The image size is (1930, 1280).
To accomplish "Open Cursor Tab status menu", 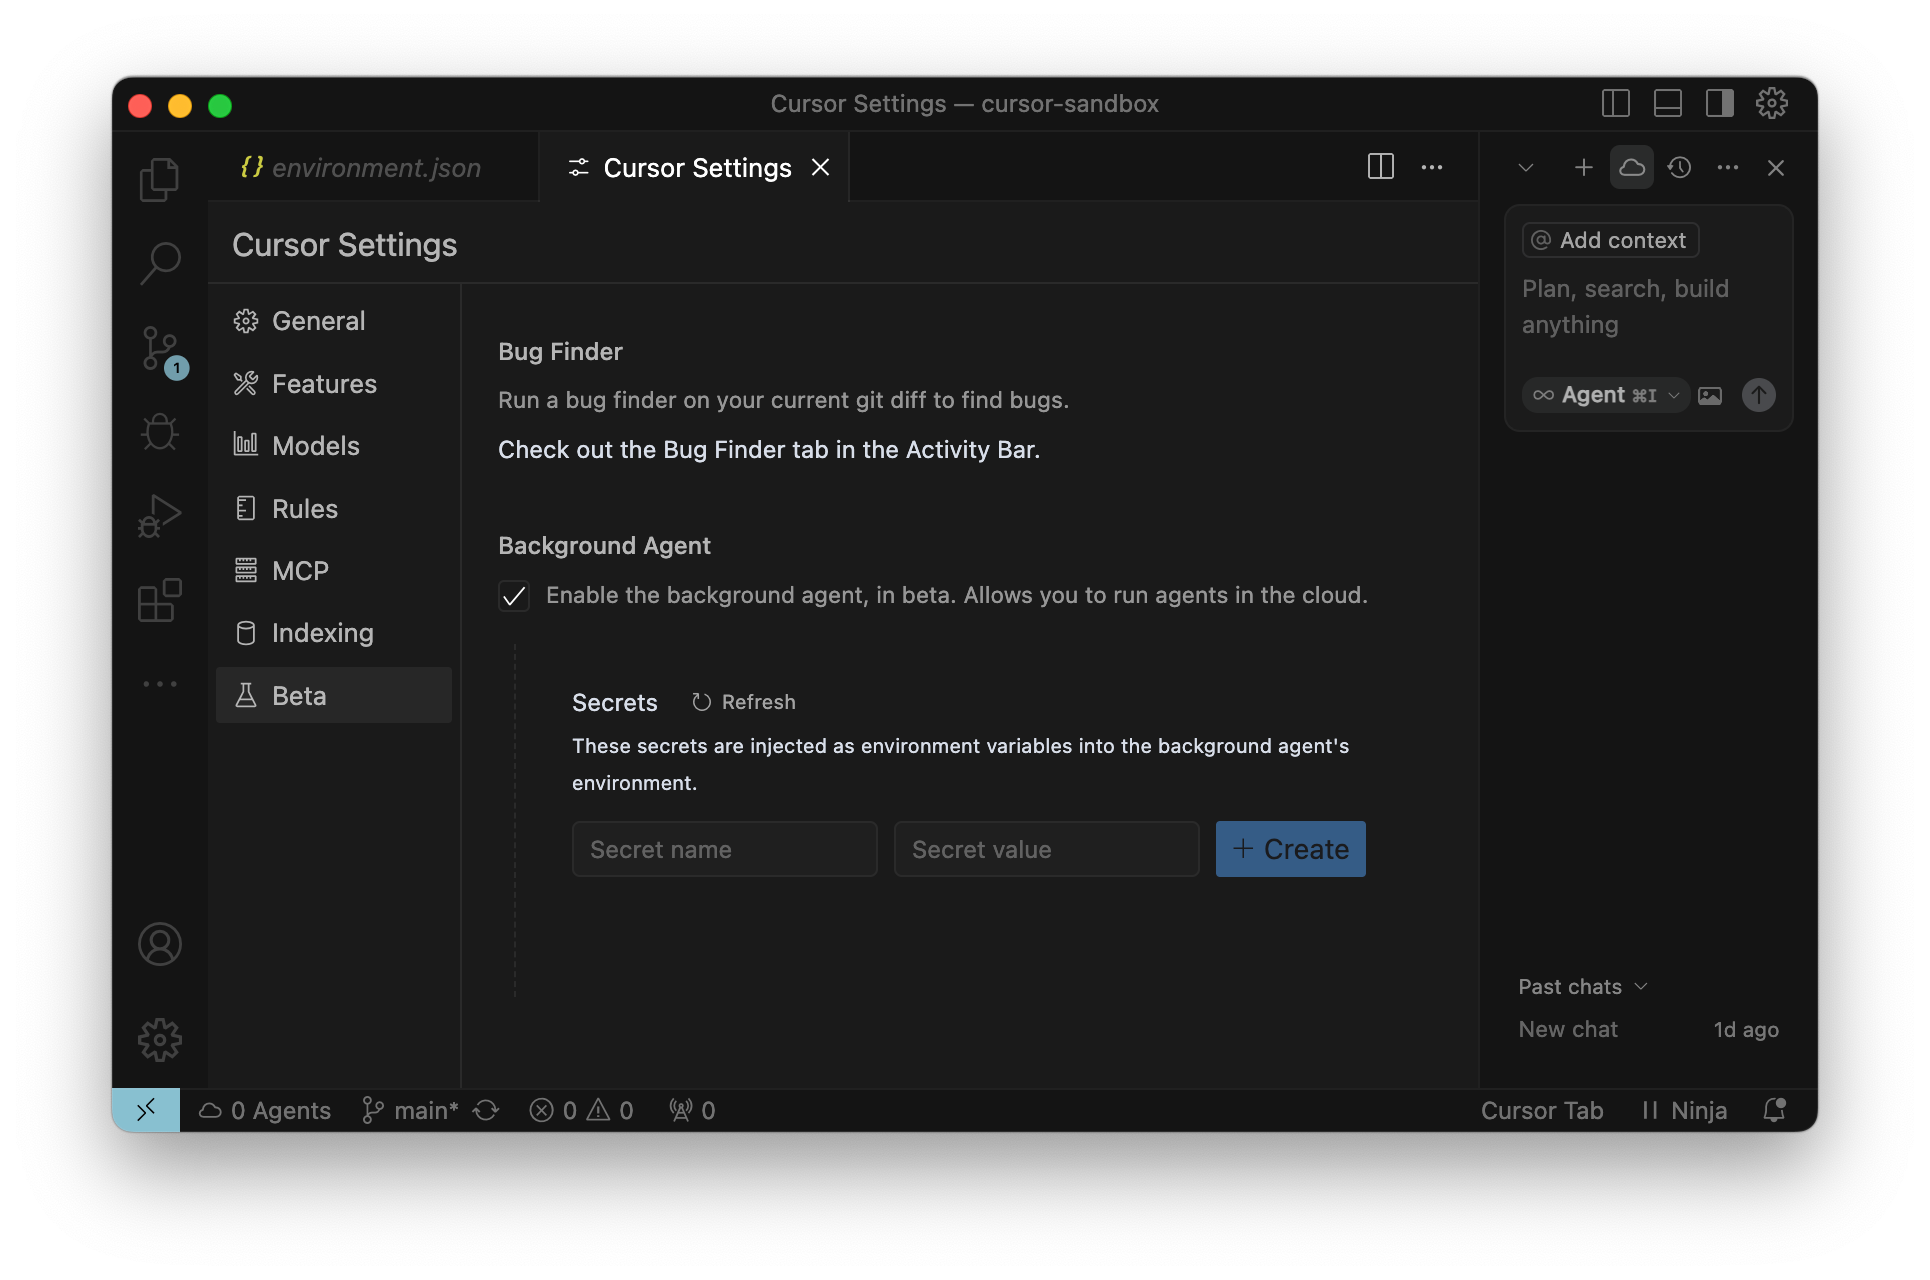I will pos(1542,1110).
